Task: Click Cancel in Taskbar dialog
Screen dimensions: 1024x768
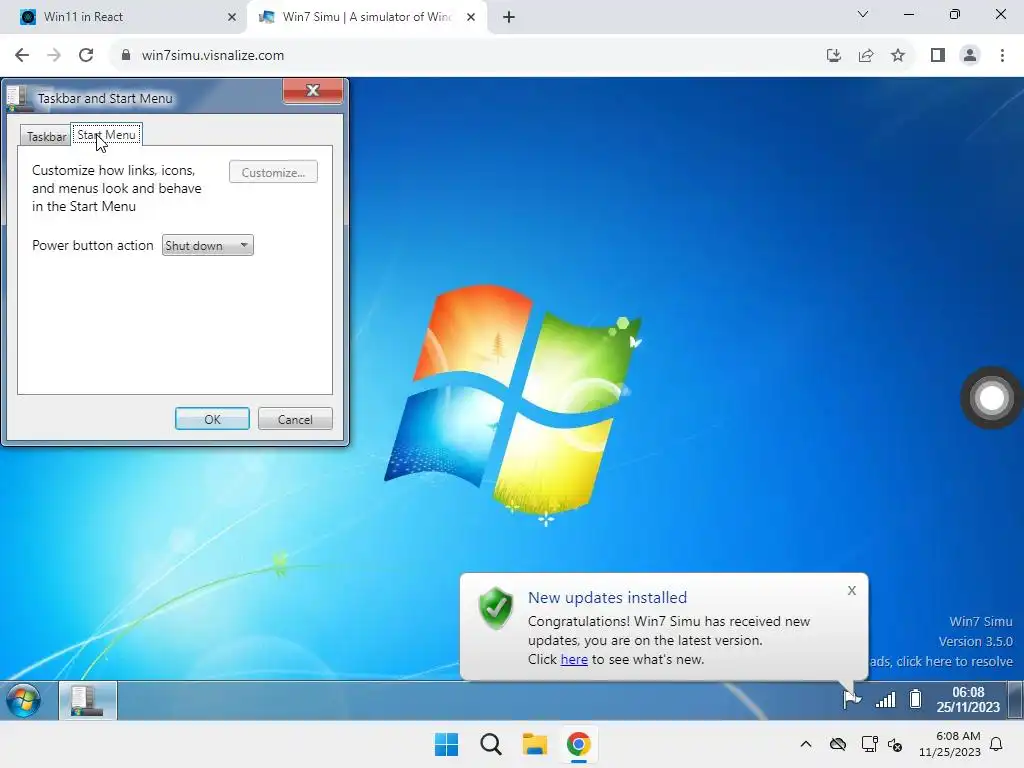Action: point(295,419)
